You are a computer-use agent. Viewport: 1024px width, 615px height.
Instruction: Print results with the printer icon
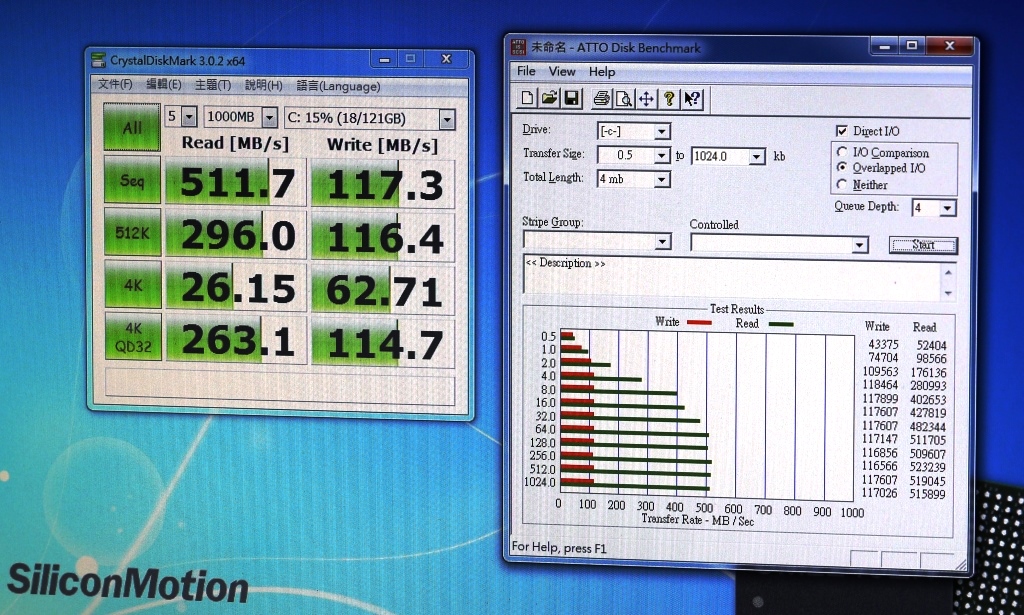(601, 98)
